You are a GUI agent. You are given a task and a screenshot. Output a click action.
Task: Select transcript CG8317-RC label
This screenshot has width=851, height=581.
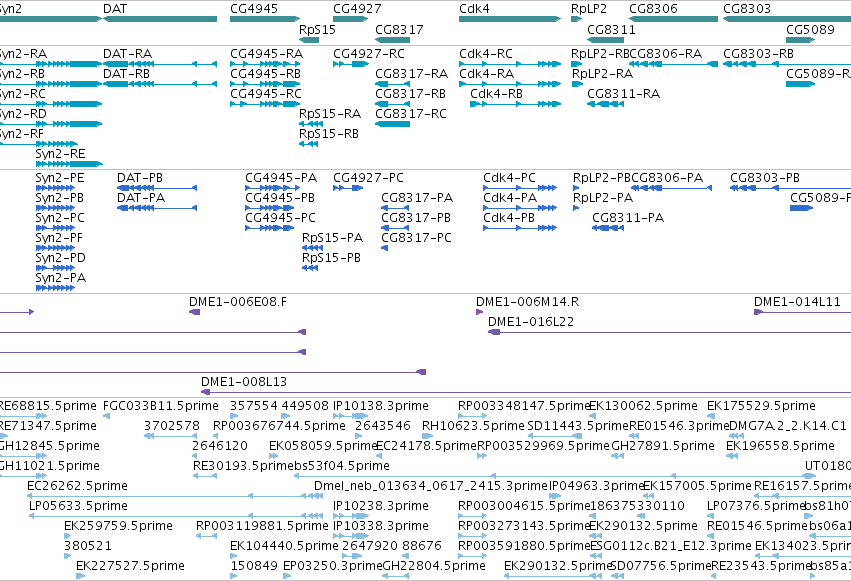coord(411,113)
